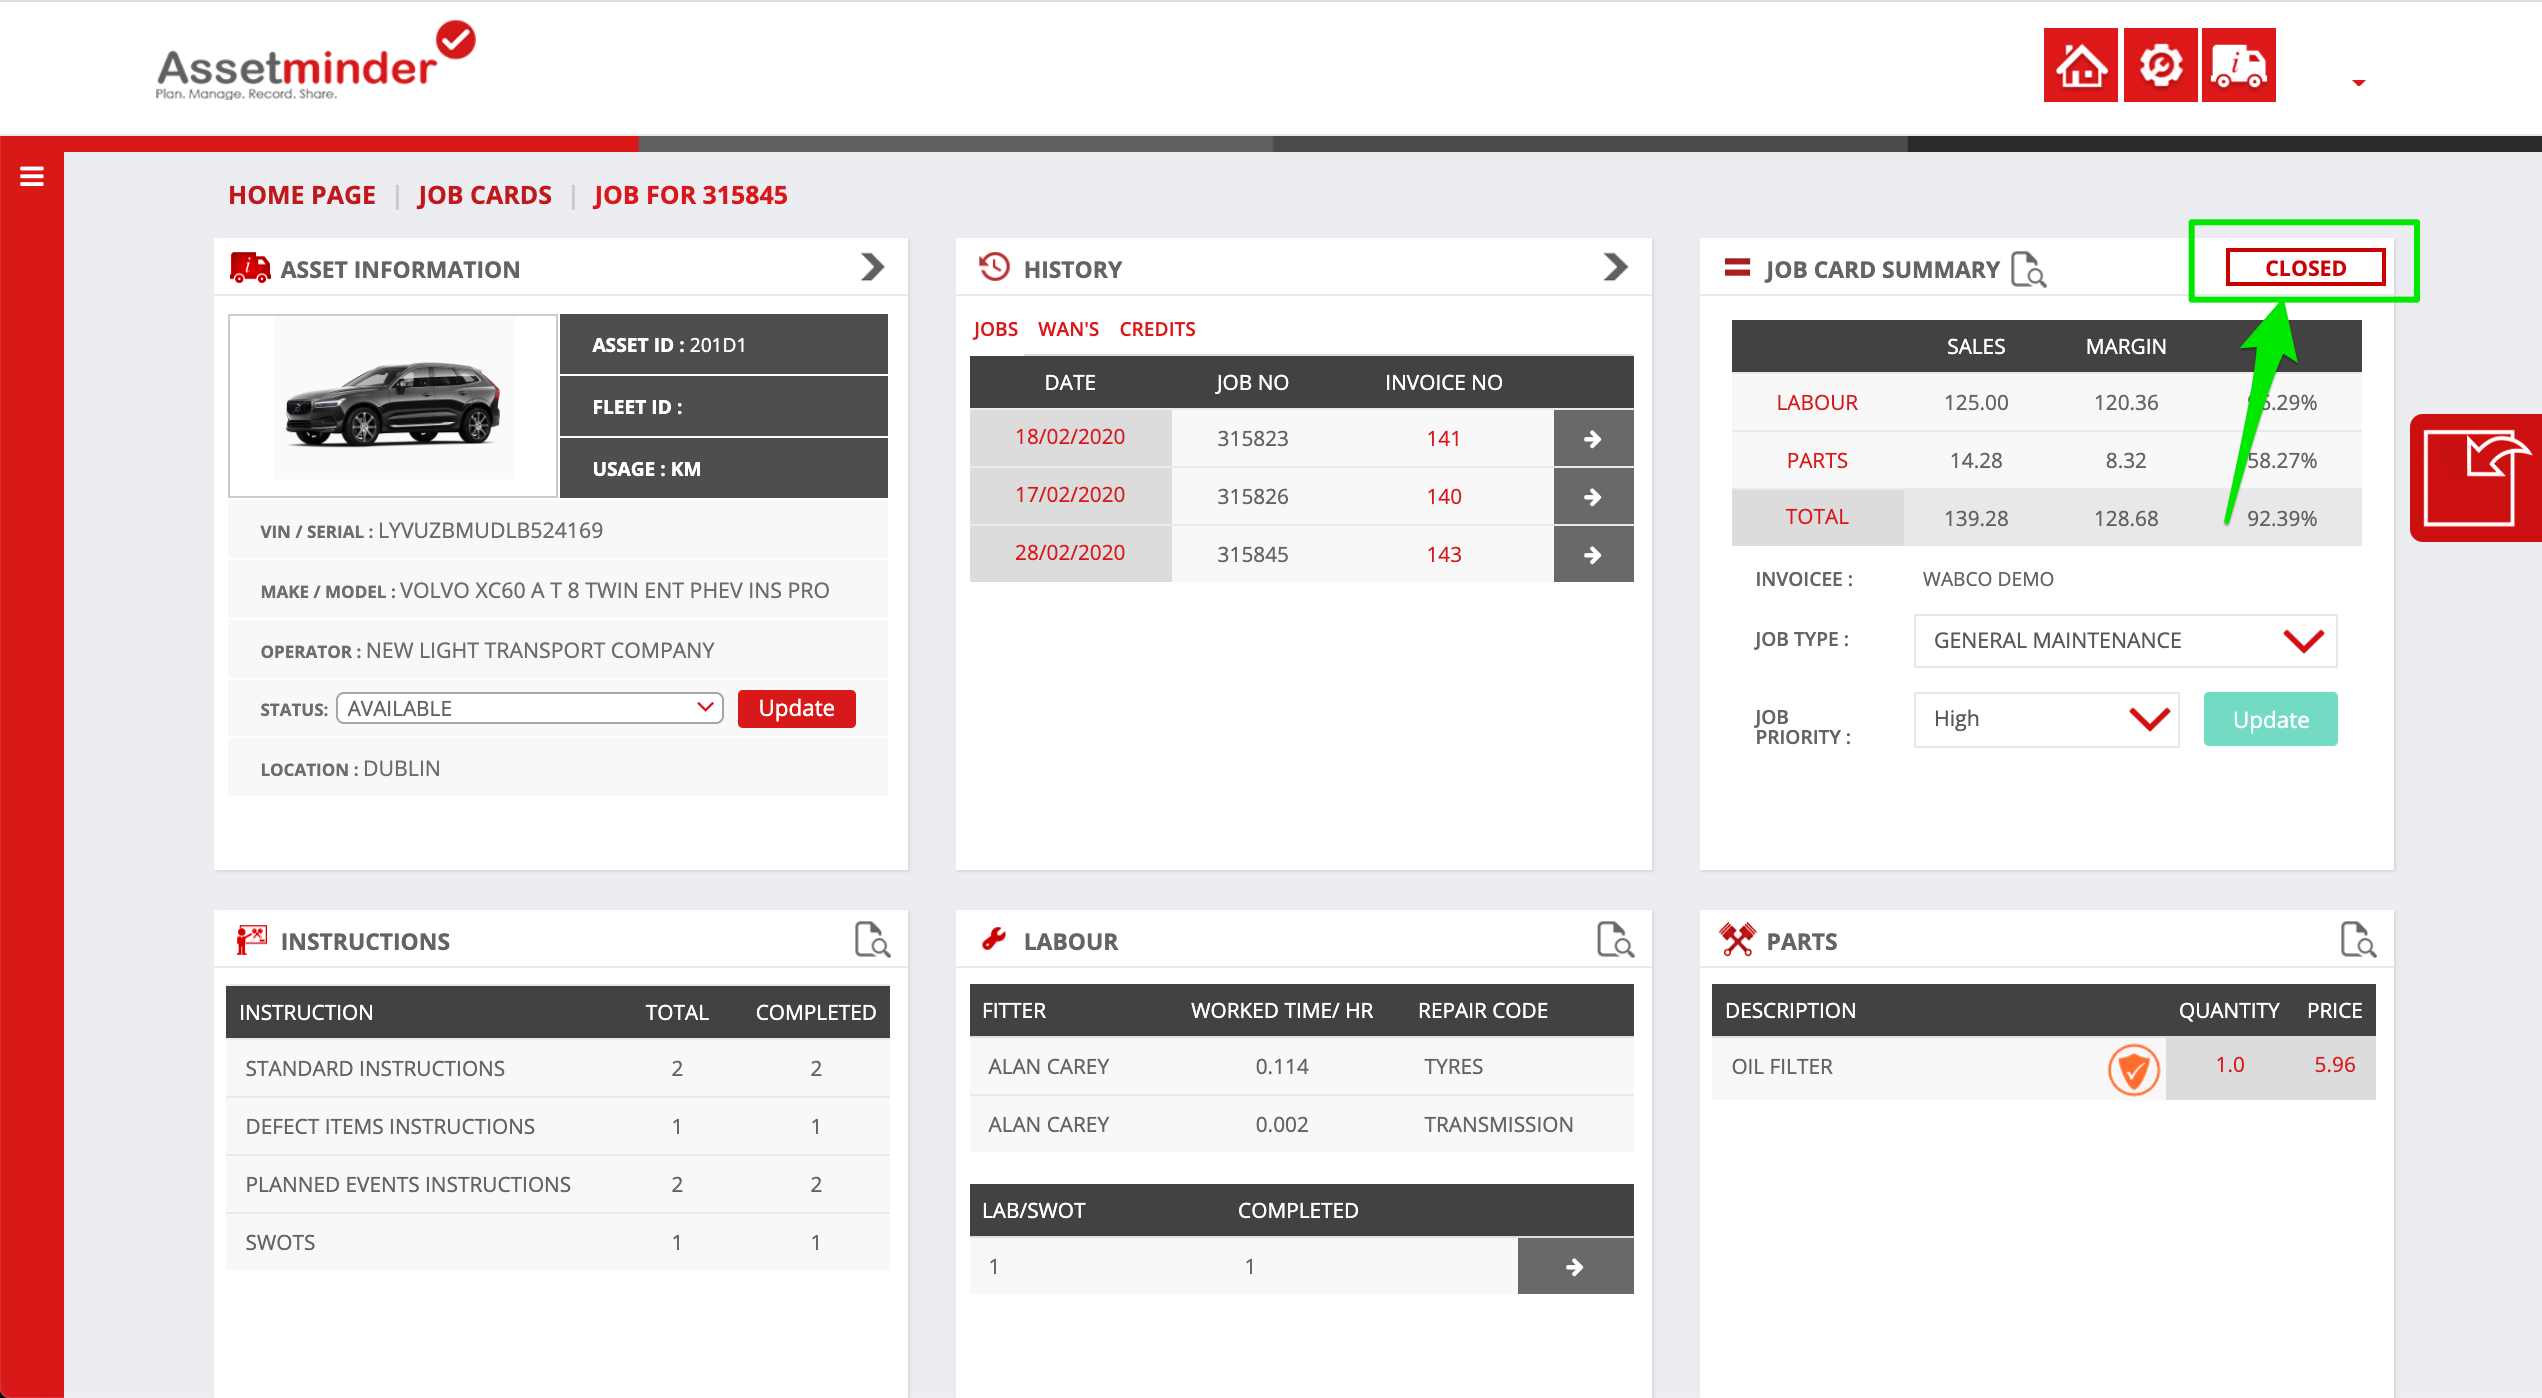
Task: Toggle the hamburger sidebar menu
Action: pyautogui.click(x=32, y=177)
